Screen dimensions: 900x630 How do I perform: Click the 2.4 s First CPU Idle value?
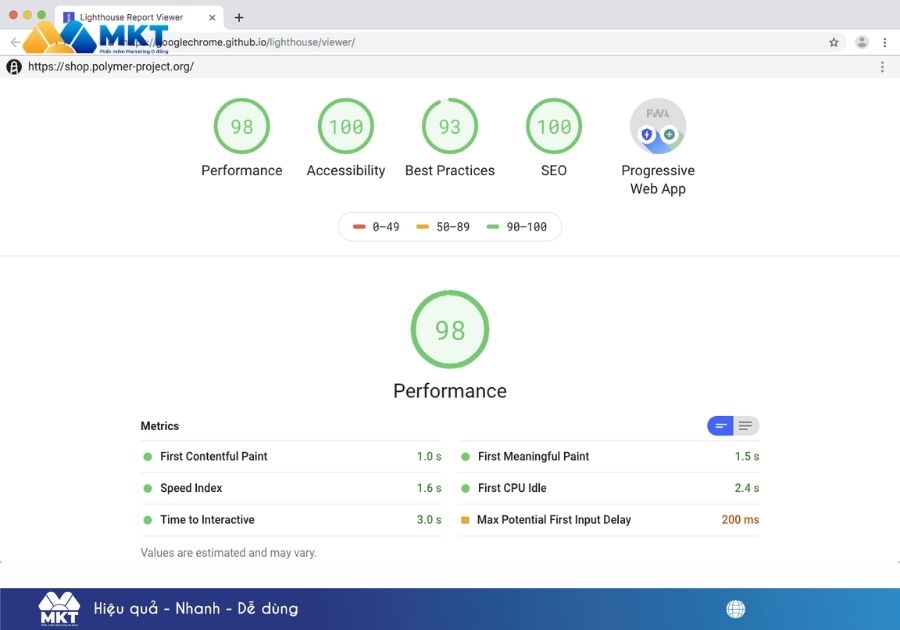[x=747, y=488]
